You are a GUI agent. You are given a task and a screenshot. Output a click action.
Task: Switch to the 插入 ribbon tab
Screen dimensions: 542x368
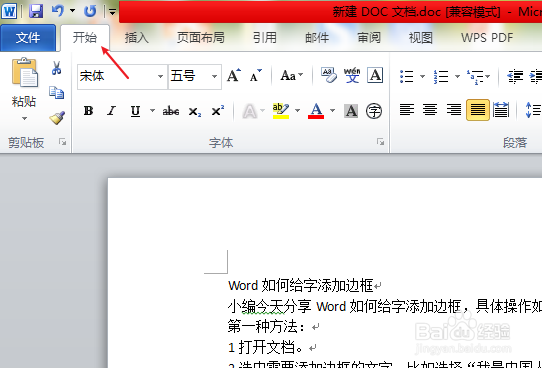(137, 38)
